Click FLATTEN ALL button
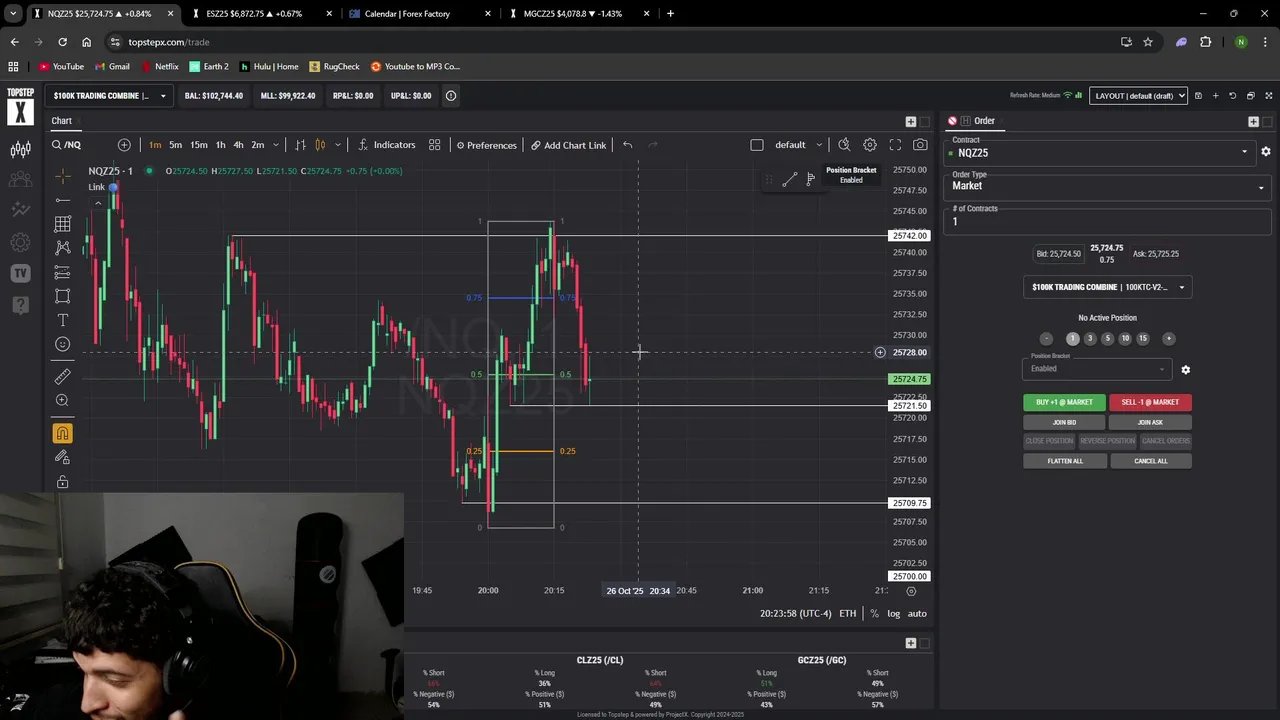1280x720 pixels. (x=1064, y=461)
